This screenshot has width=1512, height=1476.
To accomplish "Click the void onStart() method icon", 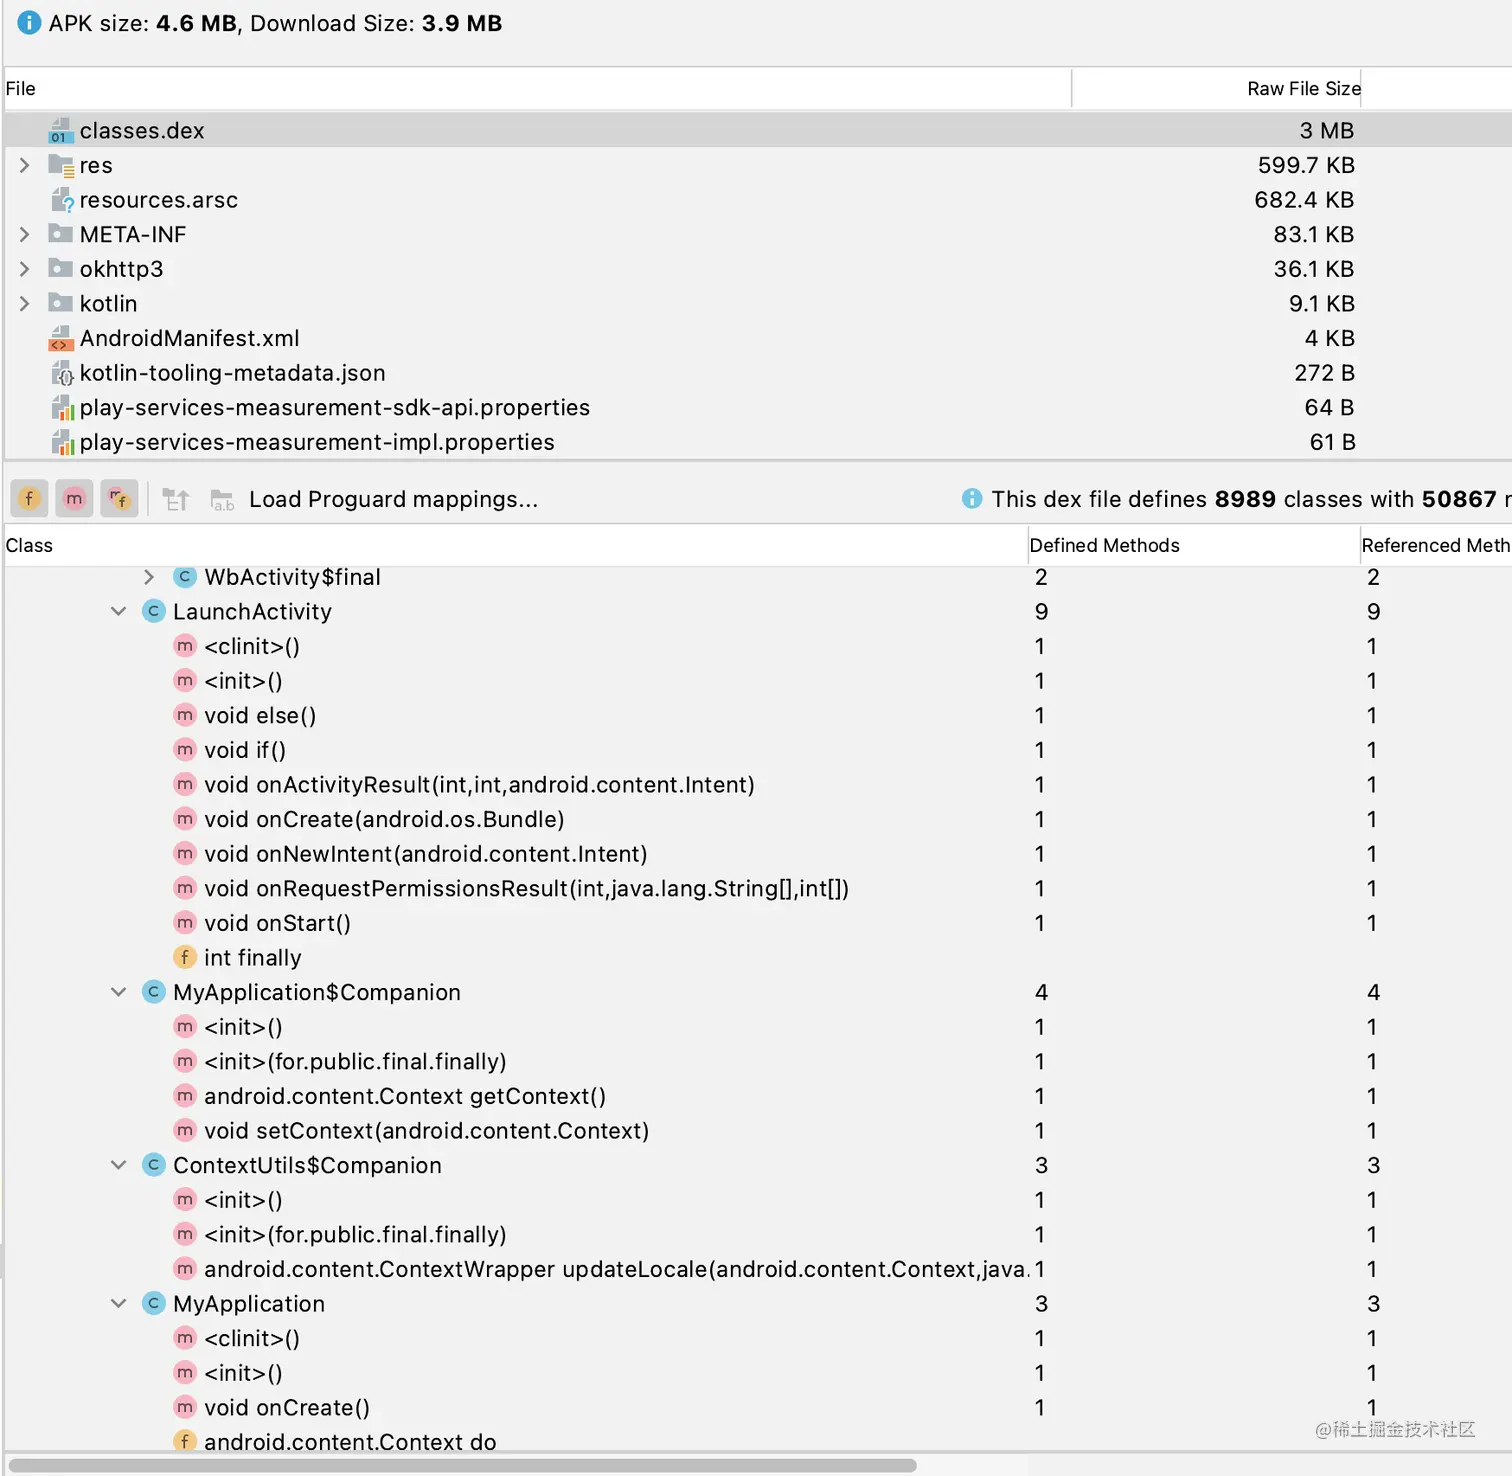I will coord(185,923).
